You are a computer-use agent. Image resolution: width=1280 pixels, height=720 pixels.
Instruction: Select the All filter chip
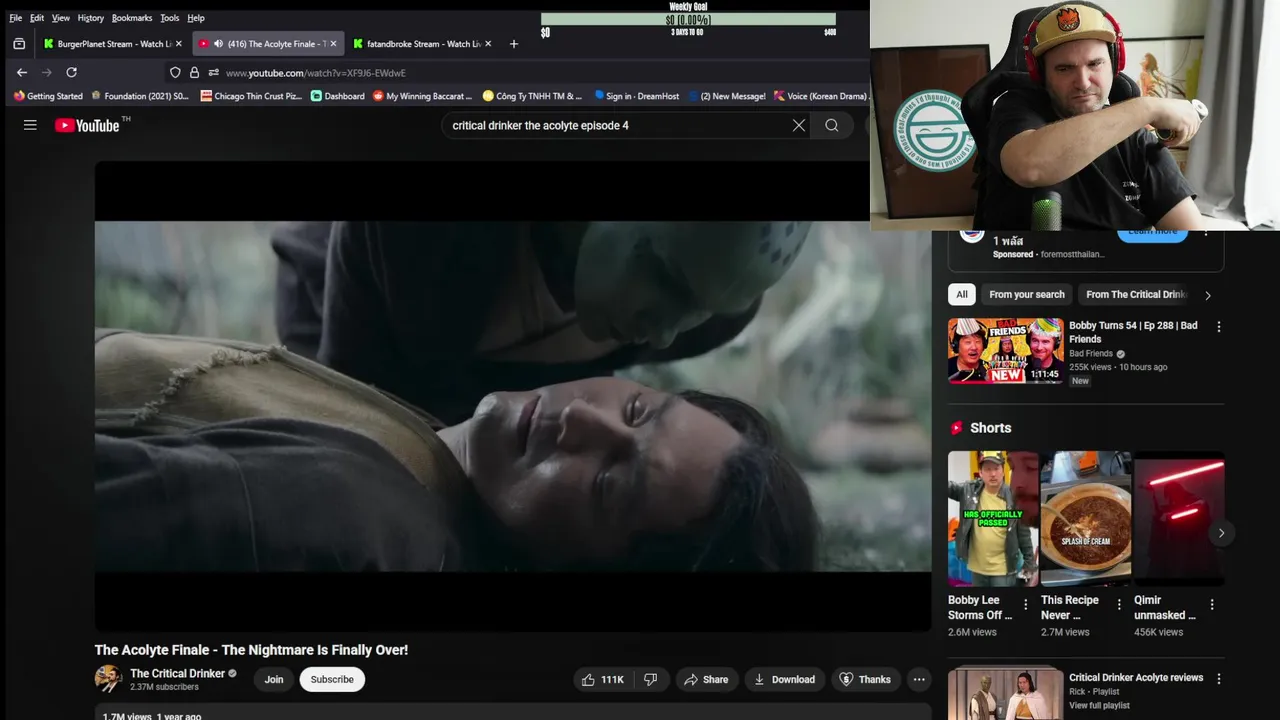[x=961, y=294]
